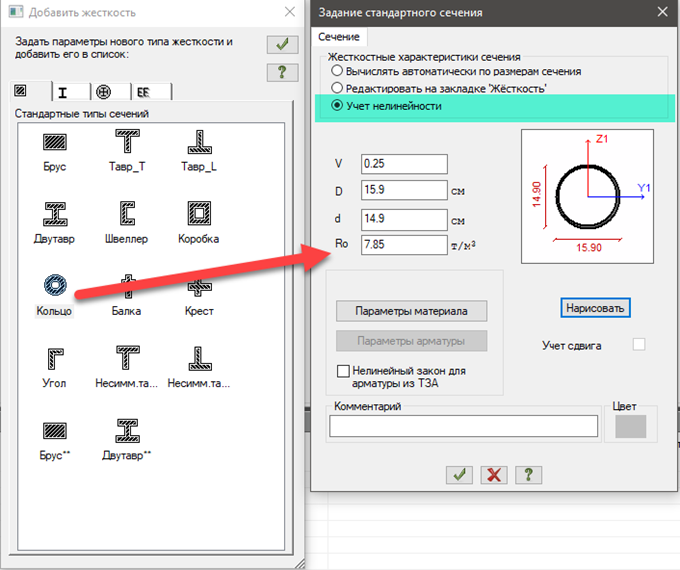Viewport: 680px width, 570px height.
Task: Click the ring section preview drawing
Action: click(587, 197)
